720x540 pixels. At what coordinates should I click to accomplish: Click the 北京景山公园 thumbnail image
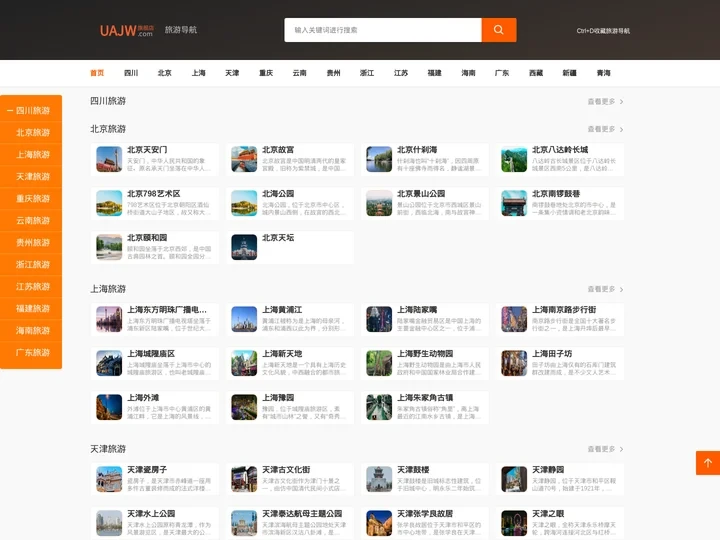[x=379, y=203]
